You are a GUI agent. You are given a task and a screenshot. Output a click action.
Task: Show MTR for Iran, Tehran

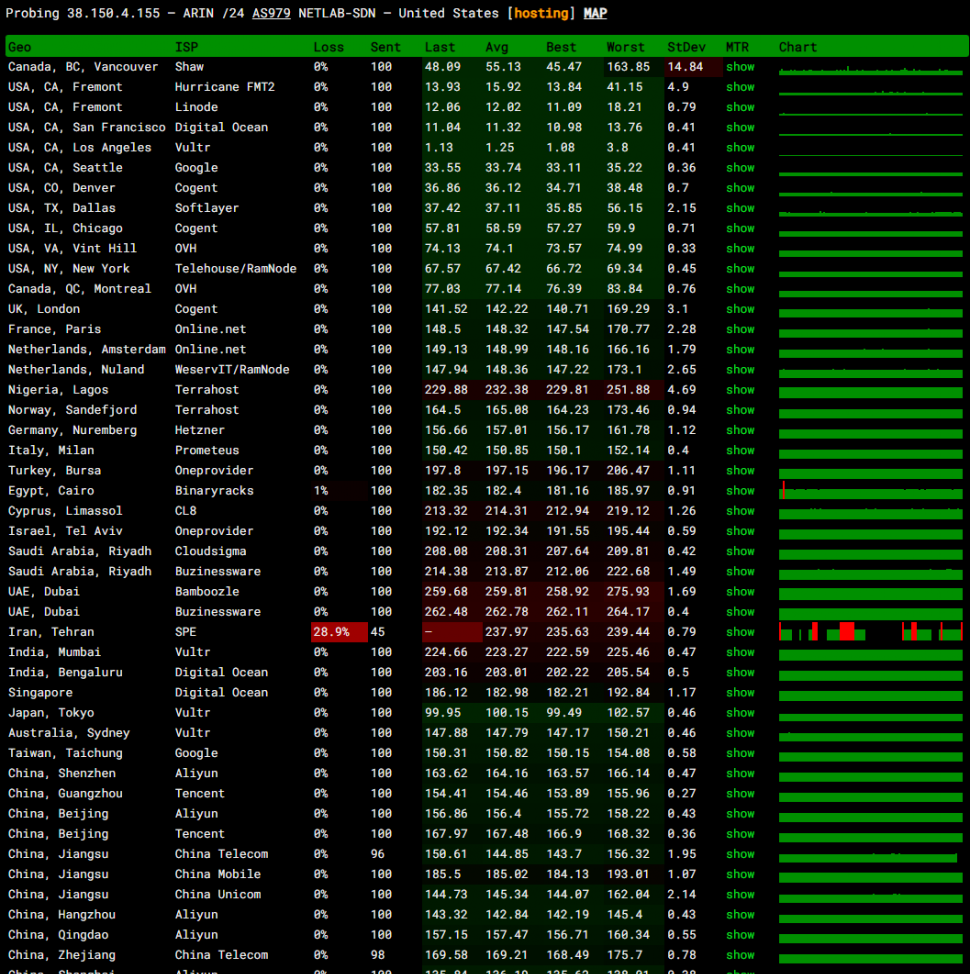pos(740,632)
